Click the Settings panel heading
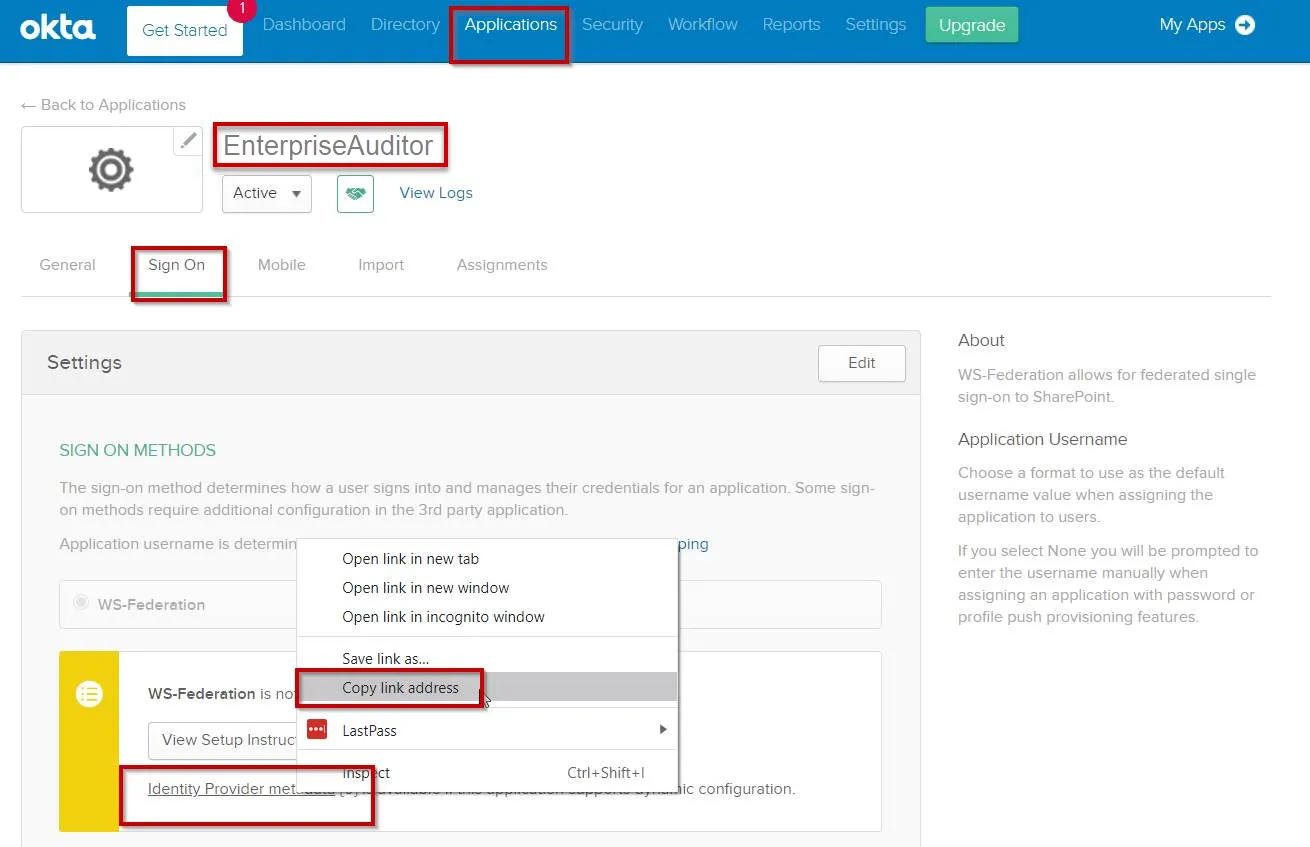Viewport: 1310px width, 847px height. point(84,362)
